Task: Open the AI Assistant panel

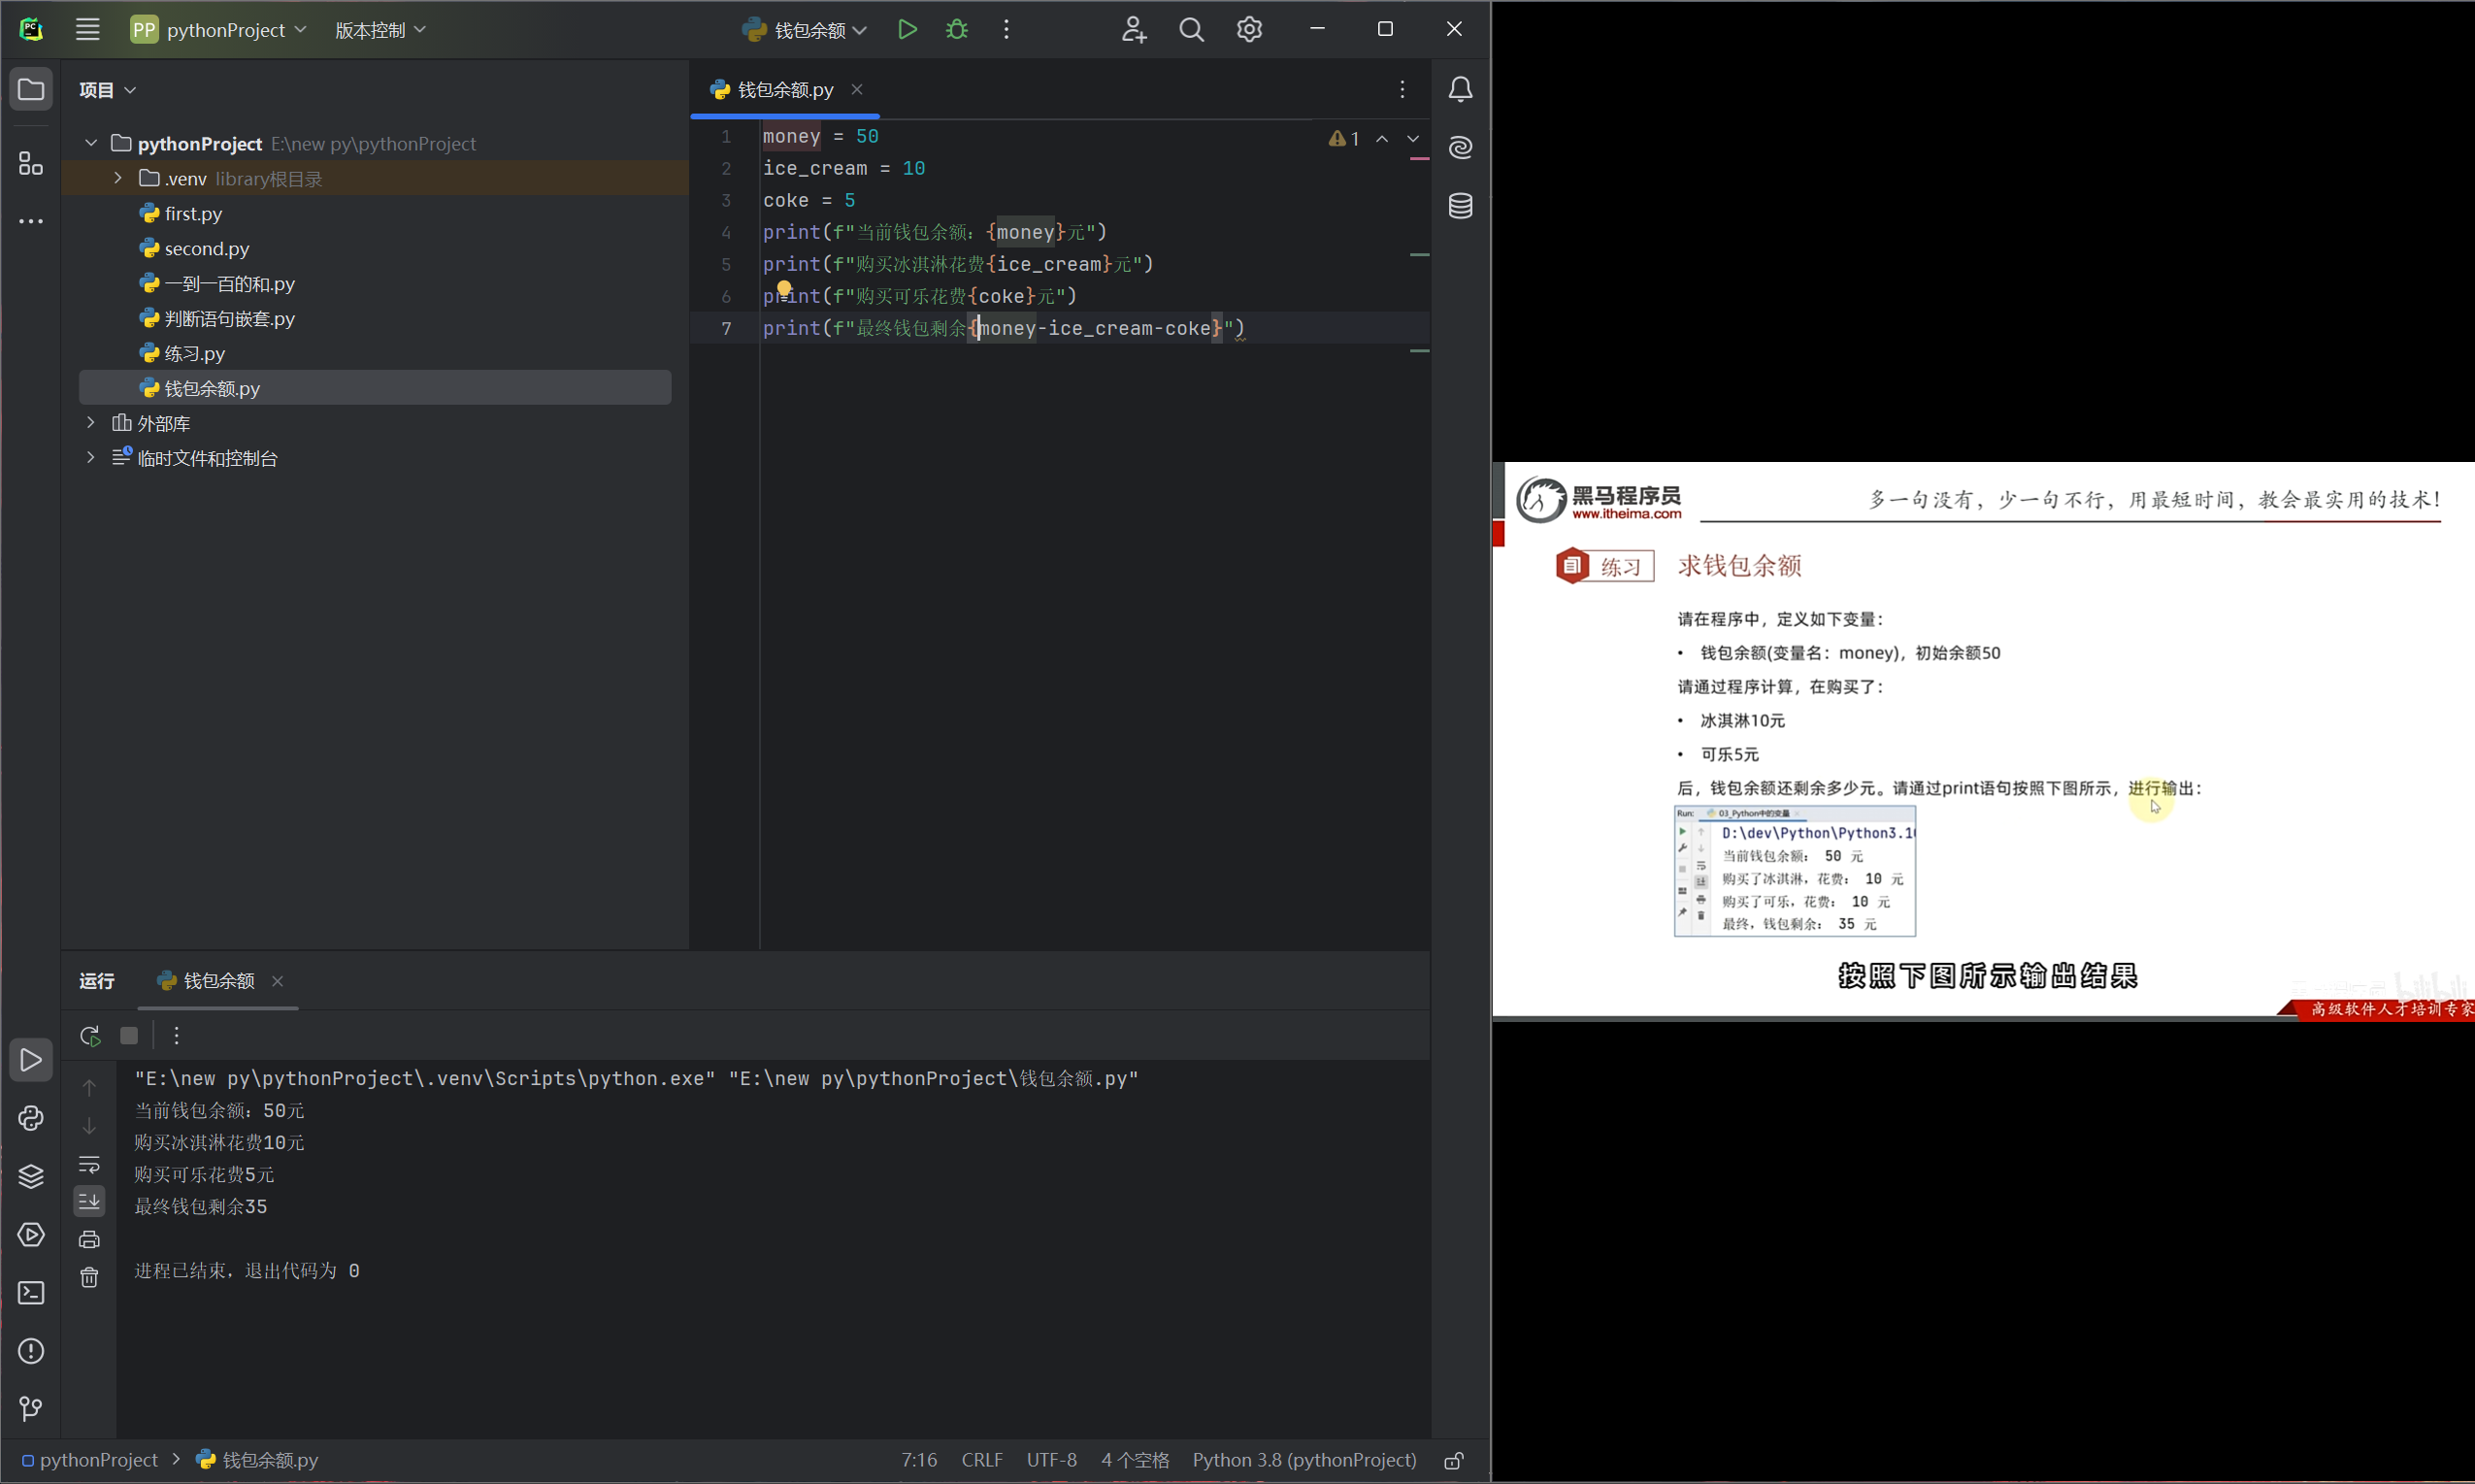Action: pyautogui.click(x=1459, y=147)
